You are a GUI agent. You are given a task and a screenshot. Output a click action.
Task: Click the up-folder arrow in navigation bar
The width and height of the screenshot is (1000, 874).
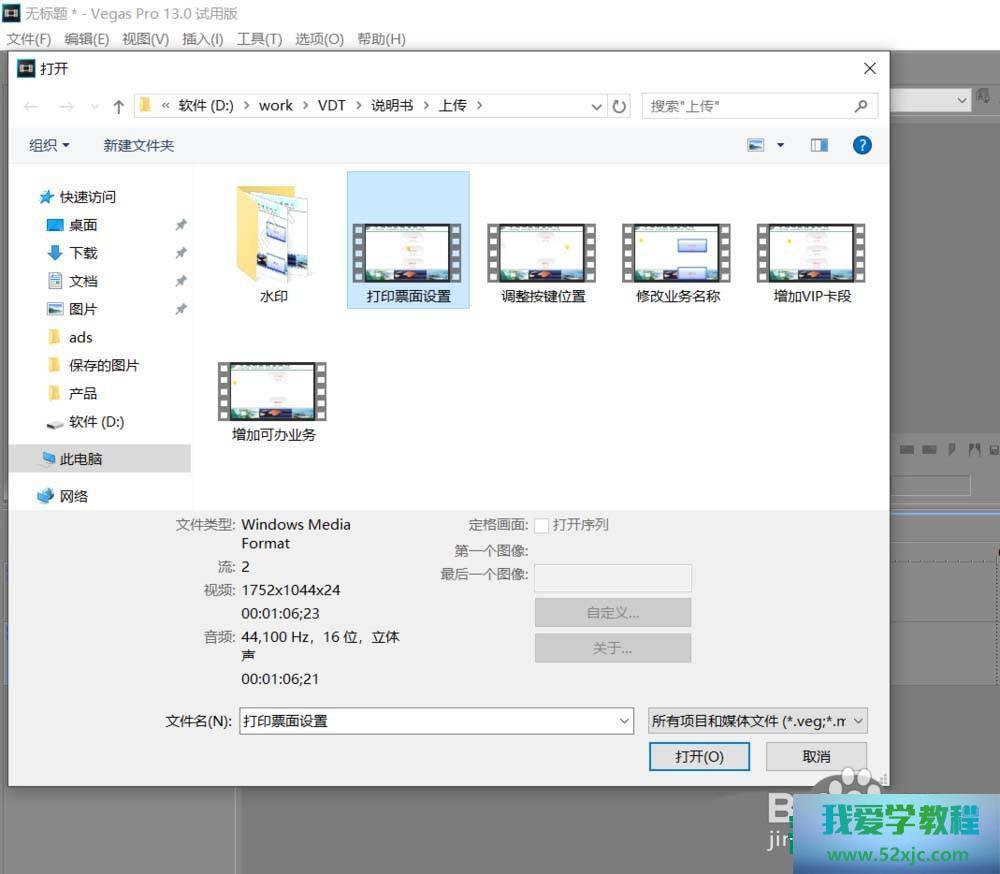(119, 106)
